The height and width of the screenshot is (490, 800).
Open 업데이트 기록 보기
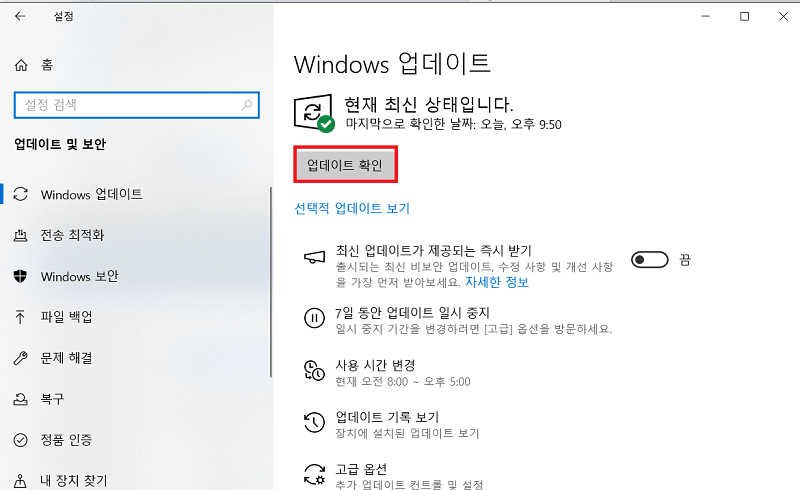(387, 417)
